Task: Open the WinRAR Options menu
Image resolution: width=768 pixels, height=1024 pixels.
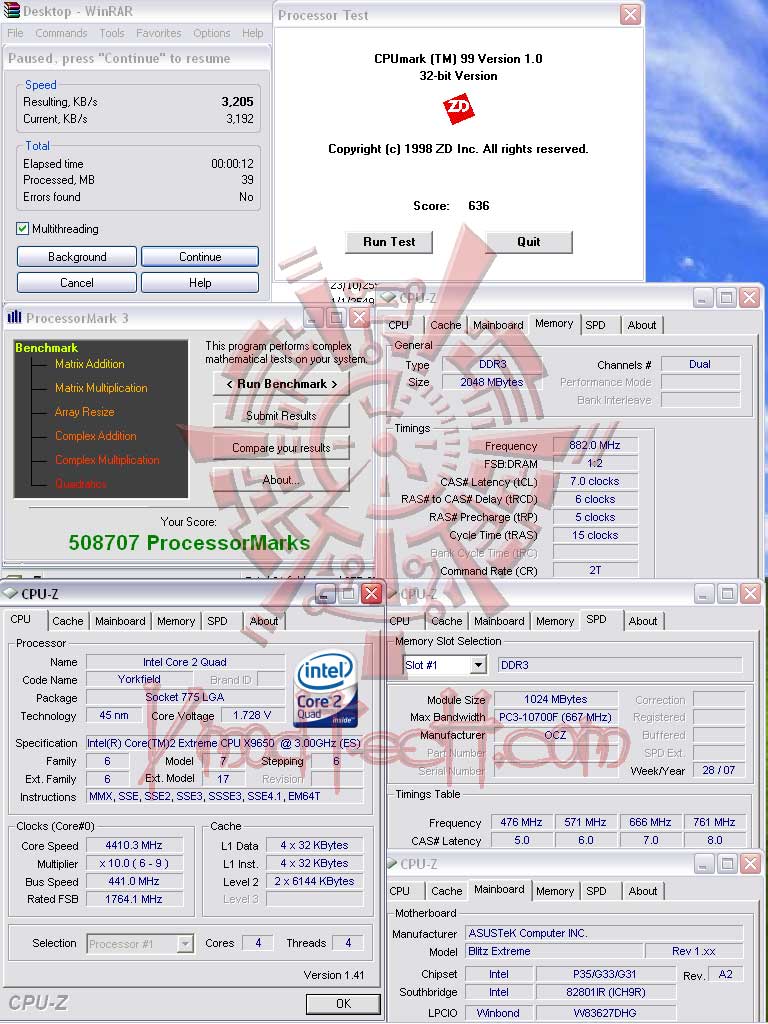Action: point(212,33)
